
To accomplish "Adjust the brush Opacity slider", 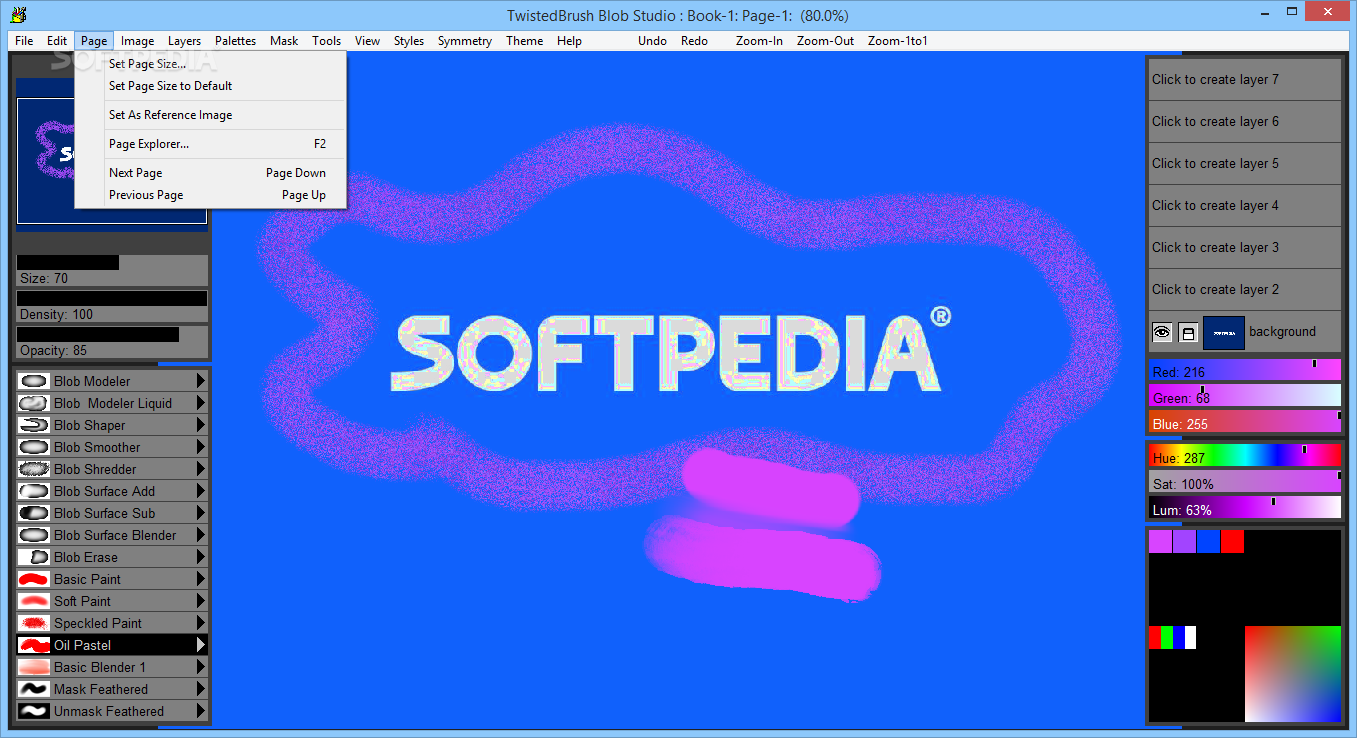I will [x=112, y=342].
